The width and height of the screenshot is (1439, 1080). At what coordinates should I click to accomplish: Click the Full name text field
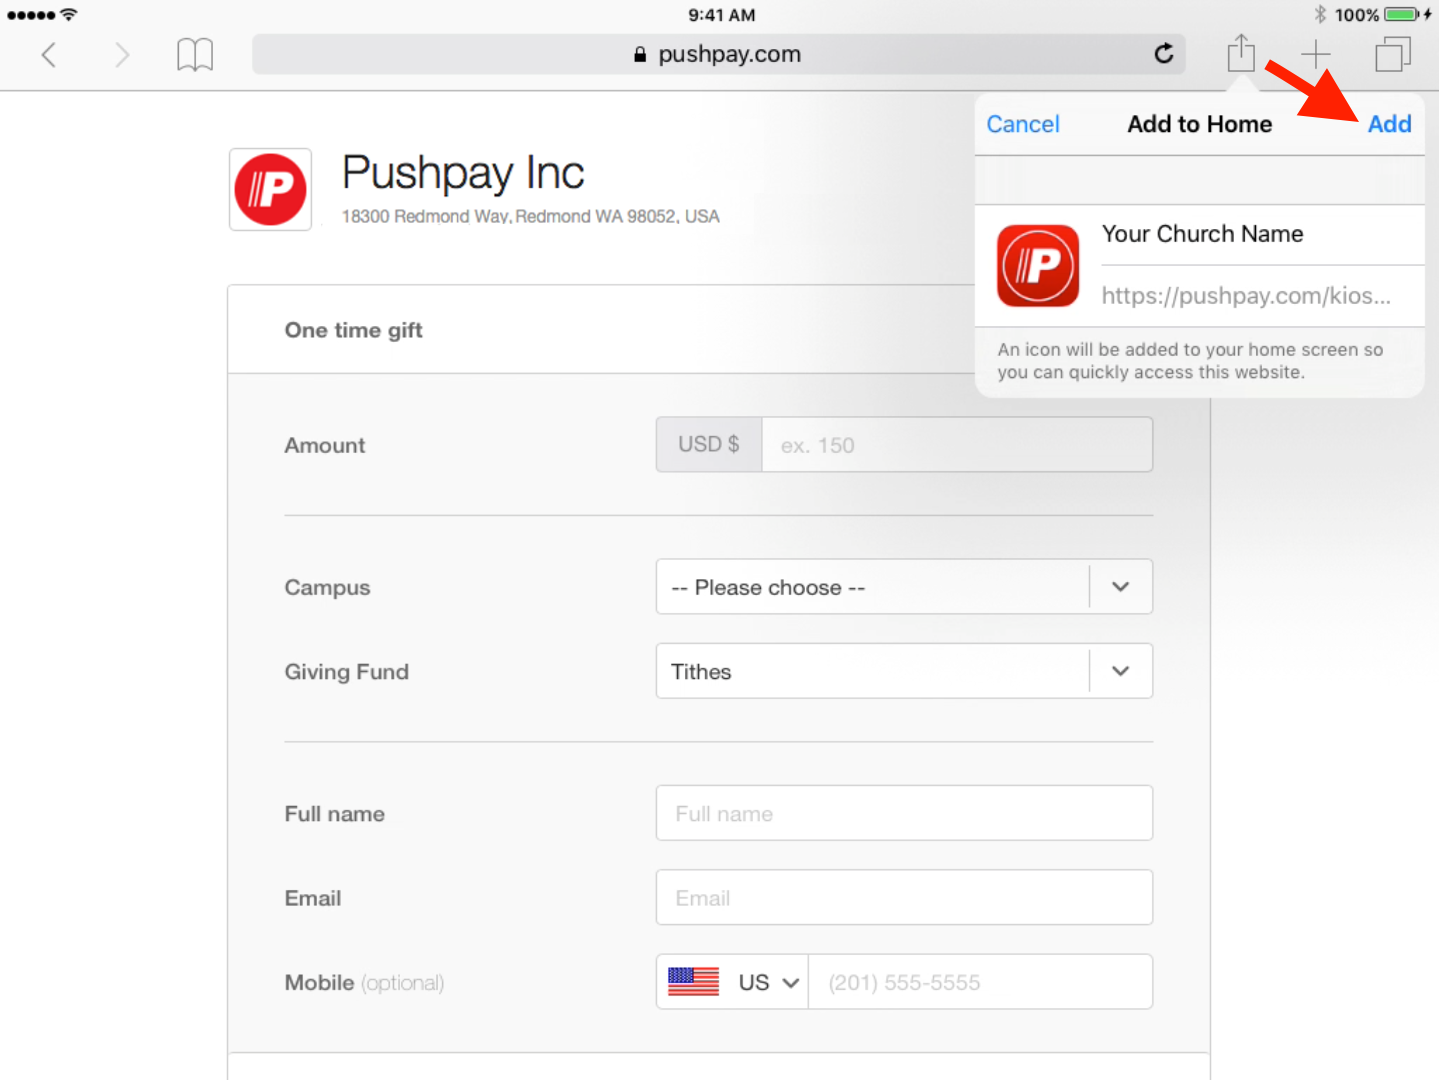tap(903, 813)
